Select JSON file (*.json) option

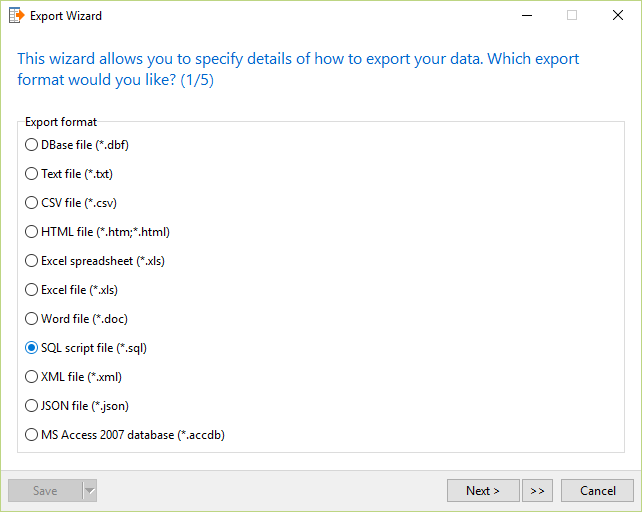pos(77,406)
